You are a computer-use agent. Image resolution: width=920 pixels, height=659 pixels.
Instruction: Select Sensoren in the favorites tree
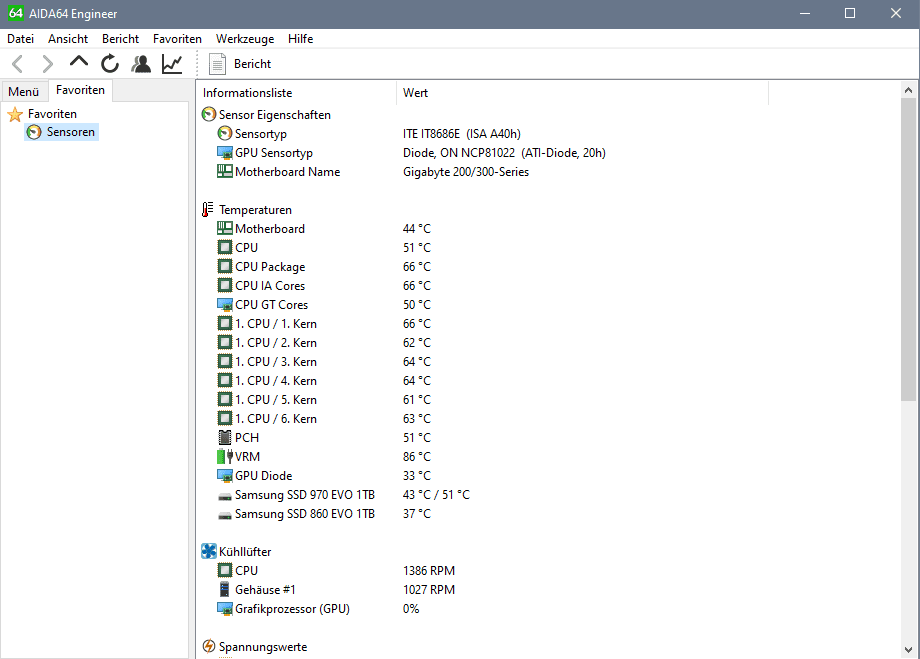pyautogui.click(x=70, y=132)
